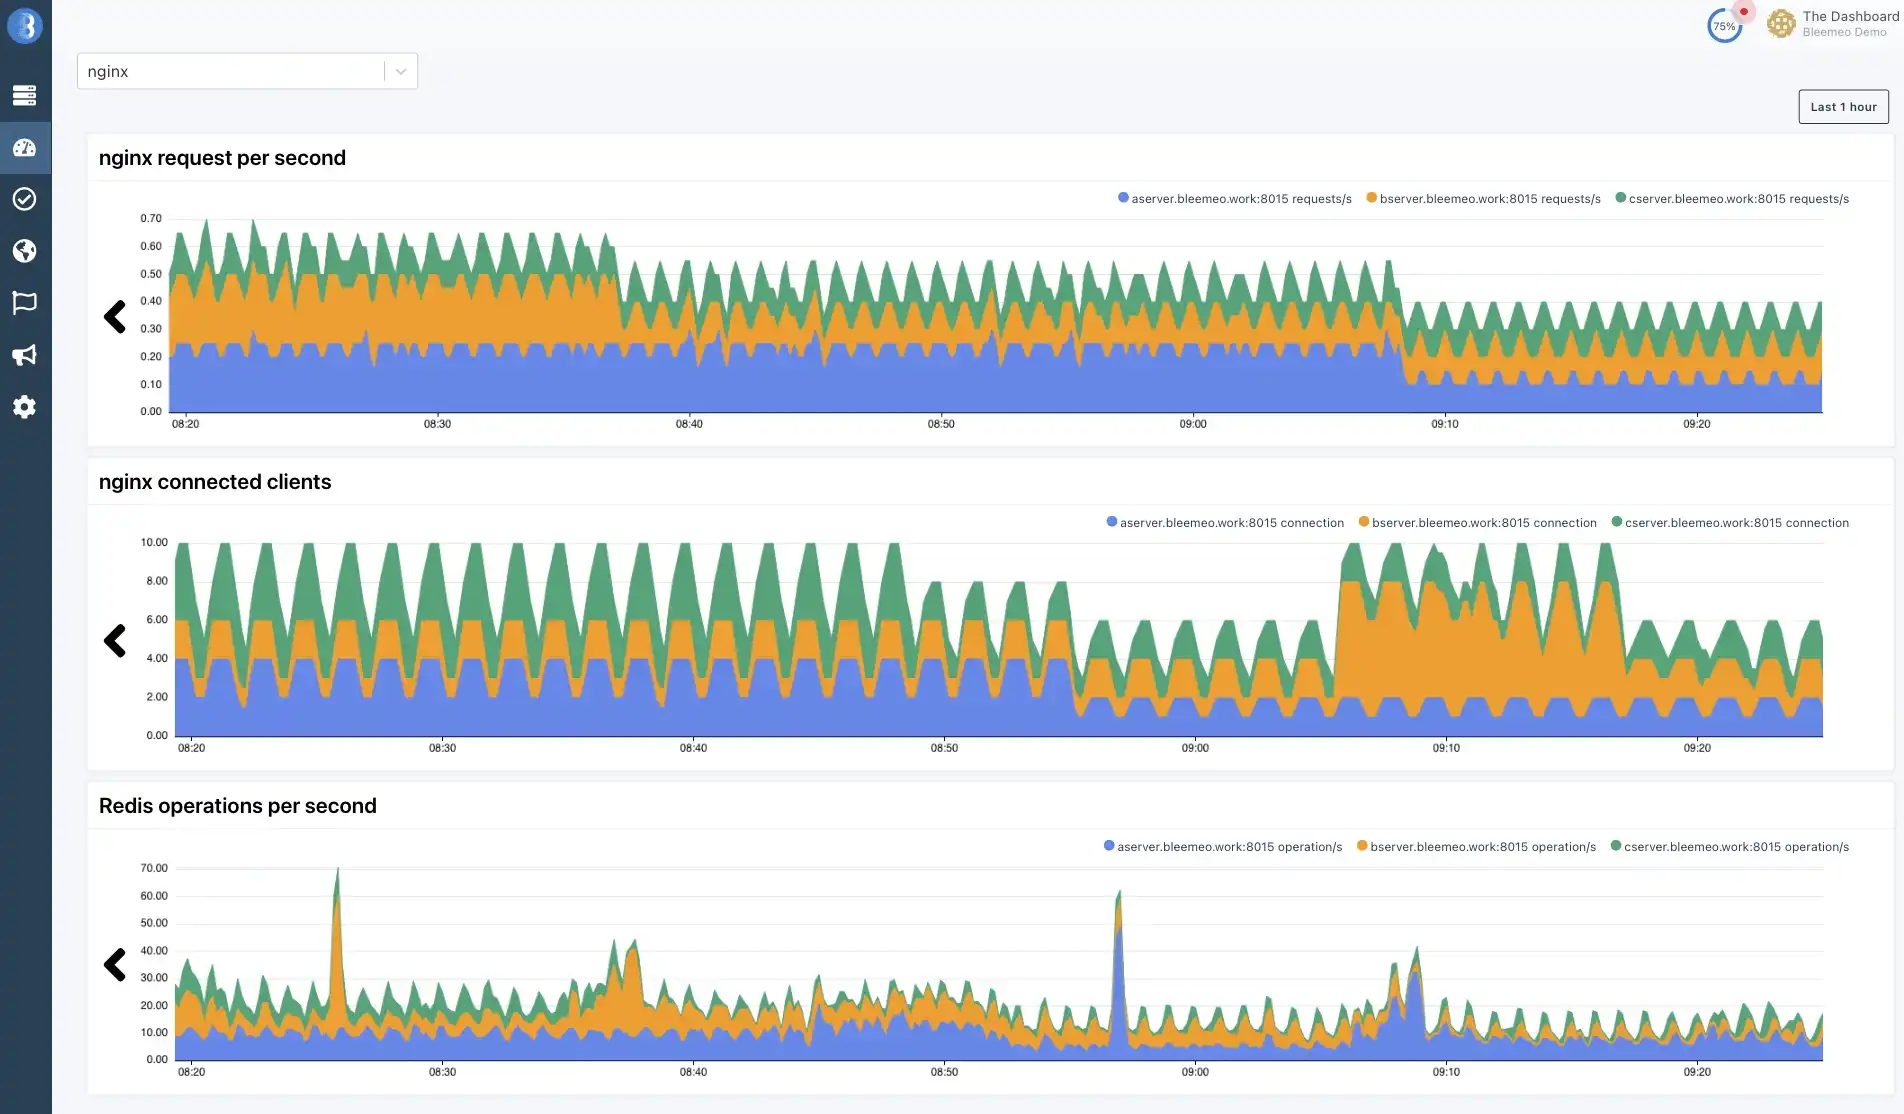Open the flag sidebar icon
Screen dimensions: 1904x1114
click(x=25, y=303)
